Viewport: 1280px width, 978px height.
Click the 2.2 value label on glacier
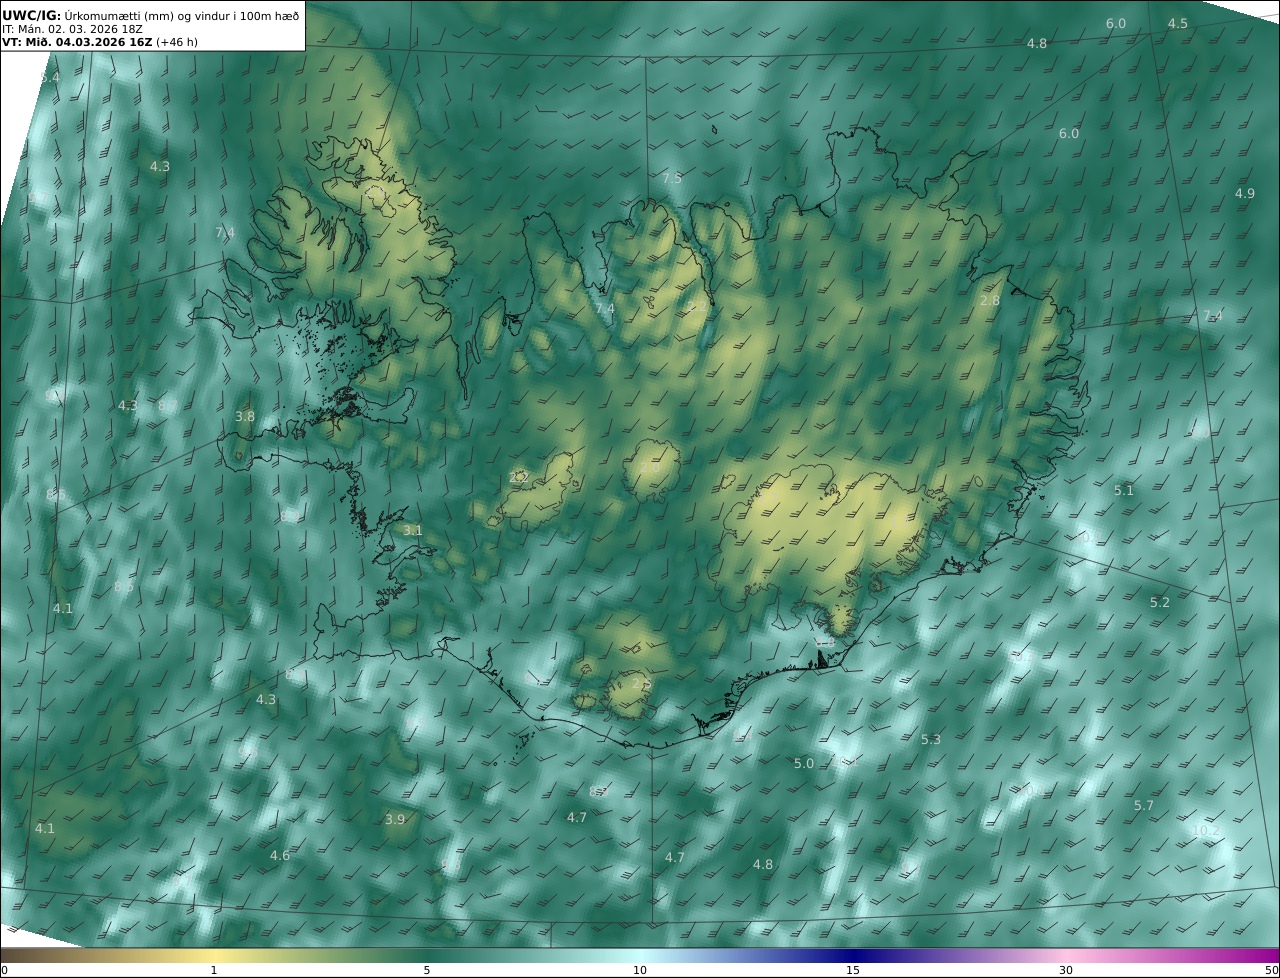519,477
